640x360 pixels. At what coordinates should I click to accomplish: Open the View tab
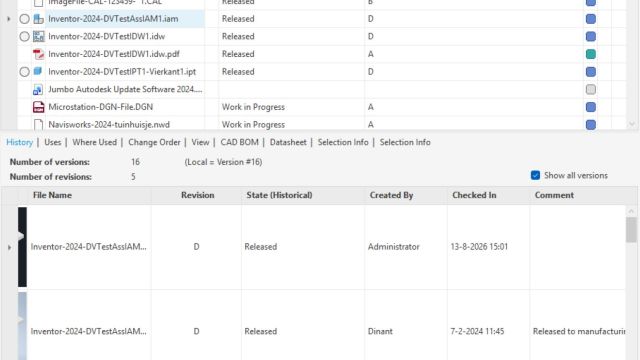click(x=200, y=142)
